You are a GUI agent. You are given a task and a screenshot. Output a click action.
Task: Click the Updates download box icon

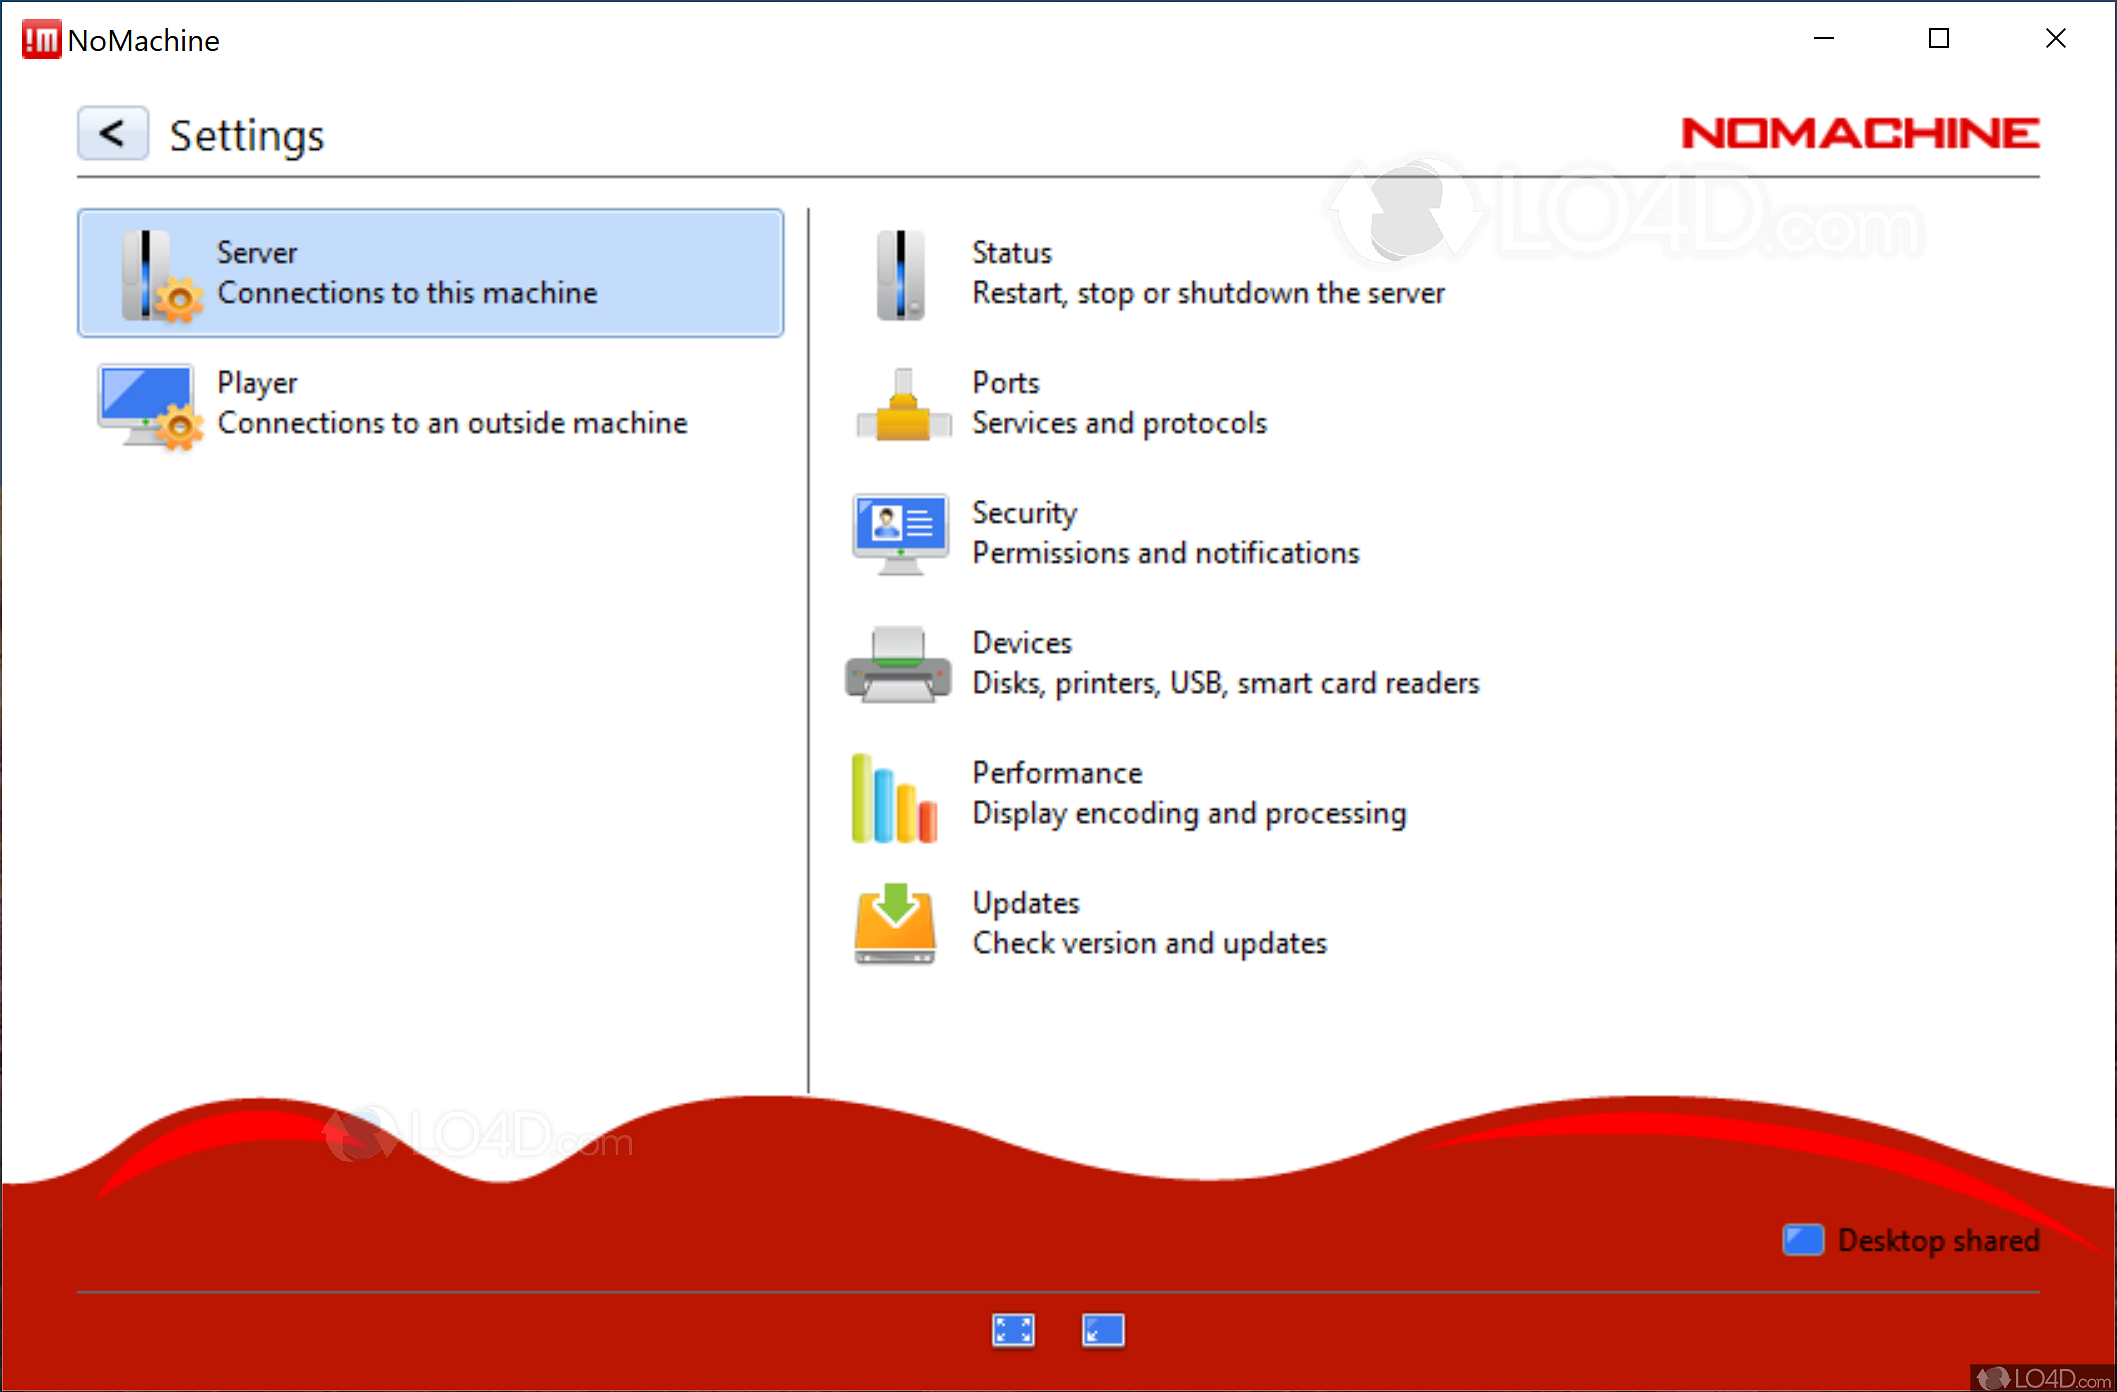(x=895, y=924)
